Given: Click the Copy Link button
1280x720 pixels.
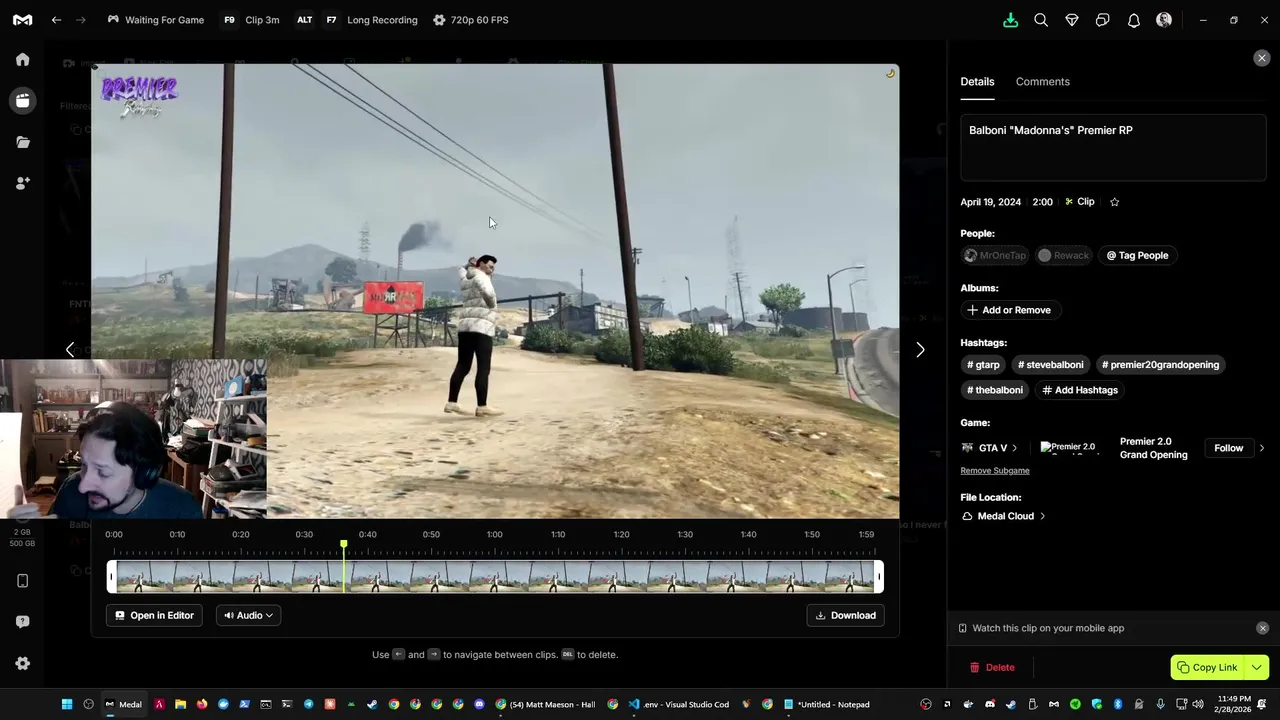Looking at the screenshot, I should pos(1207,667).
